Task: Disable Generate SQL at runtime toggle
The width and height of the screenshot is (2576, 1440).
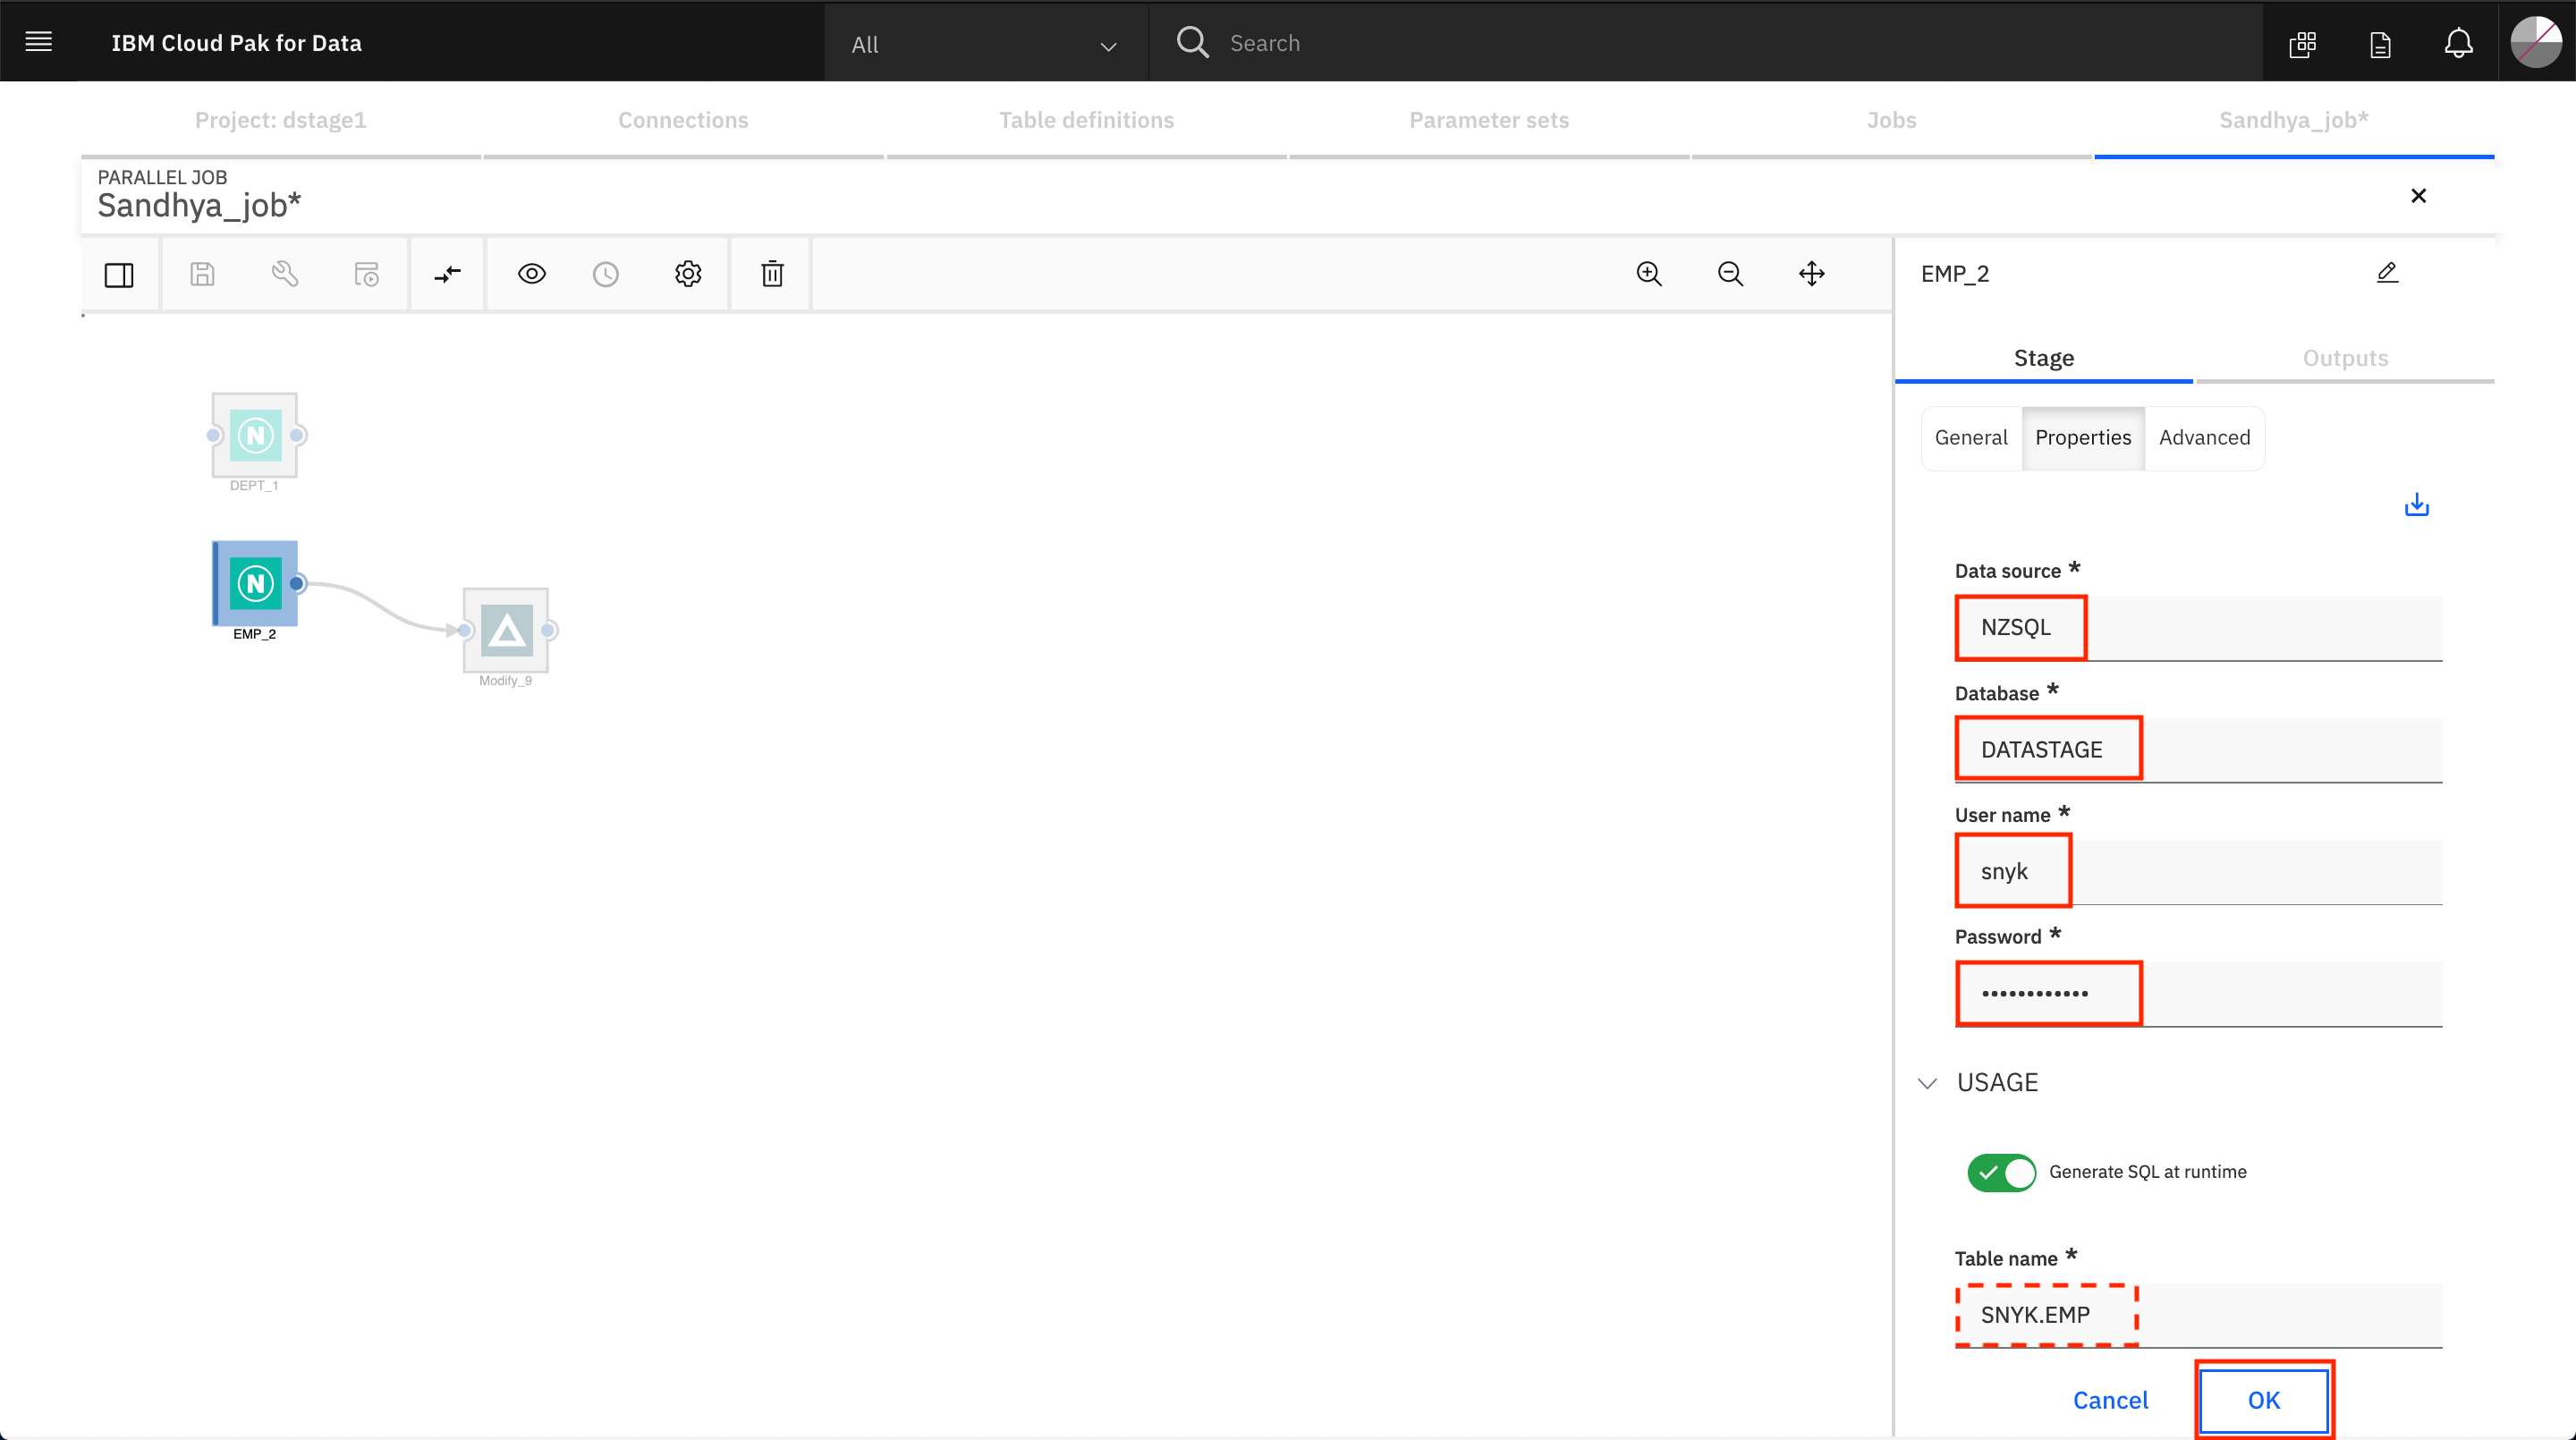Action: point(2001,1172)
